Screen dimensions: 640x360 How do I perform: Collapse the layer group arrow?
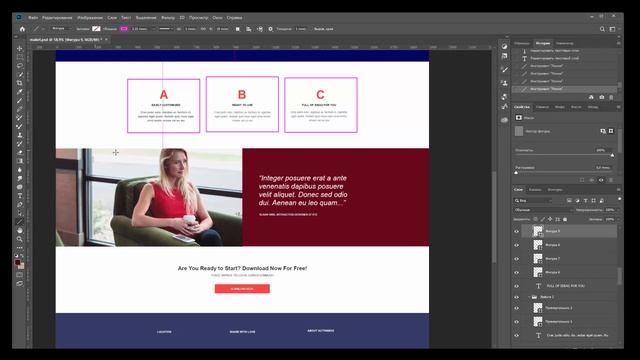pyautogui.click(x=529, y=297)
